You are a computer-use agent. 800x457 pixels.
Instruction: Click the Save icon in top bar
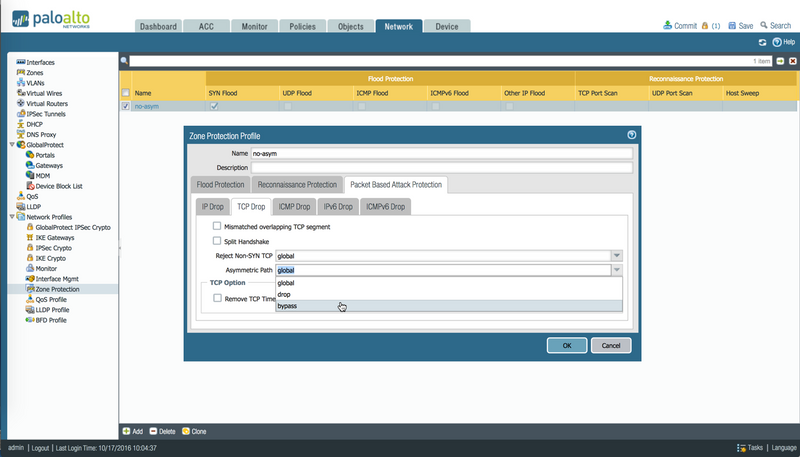click(x=732, y=26)
